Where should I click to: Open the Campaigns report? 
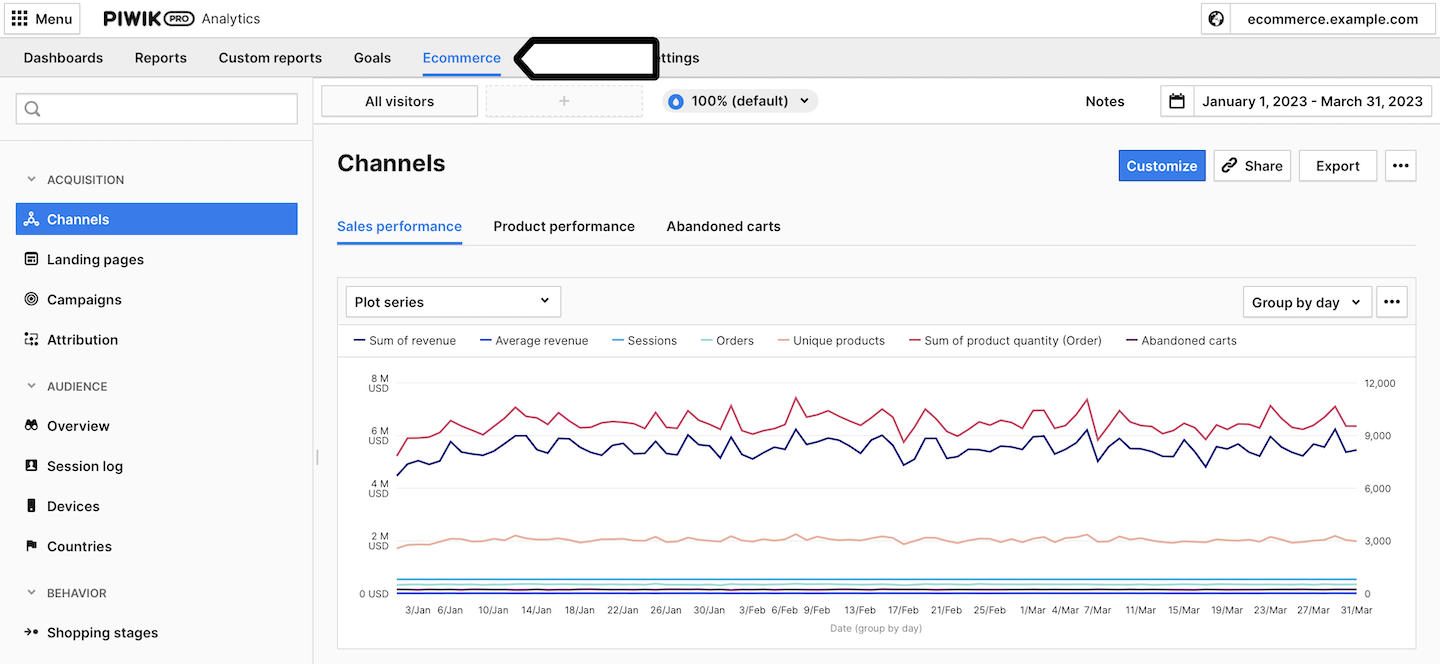tap(84, 300)
